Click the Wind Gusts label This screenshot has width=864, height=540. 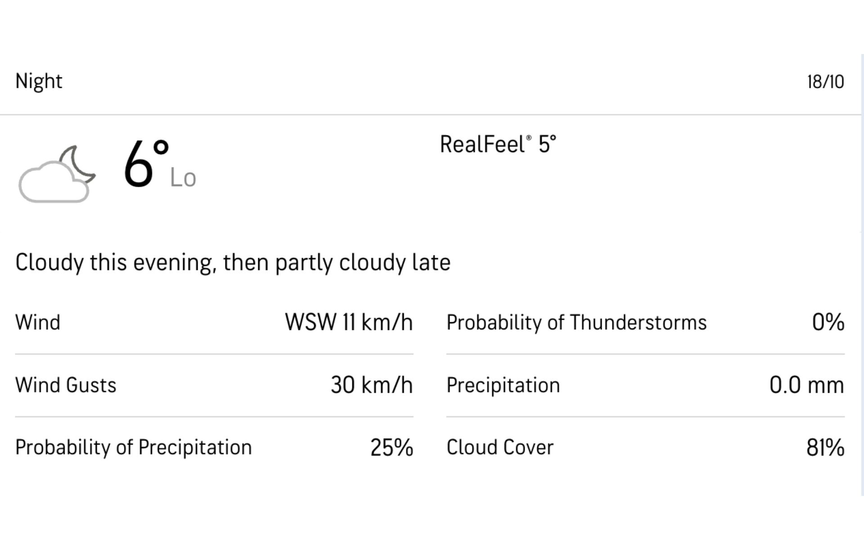66,385
